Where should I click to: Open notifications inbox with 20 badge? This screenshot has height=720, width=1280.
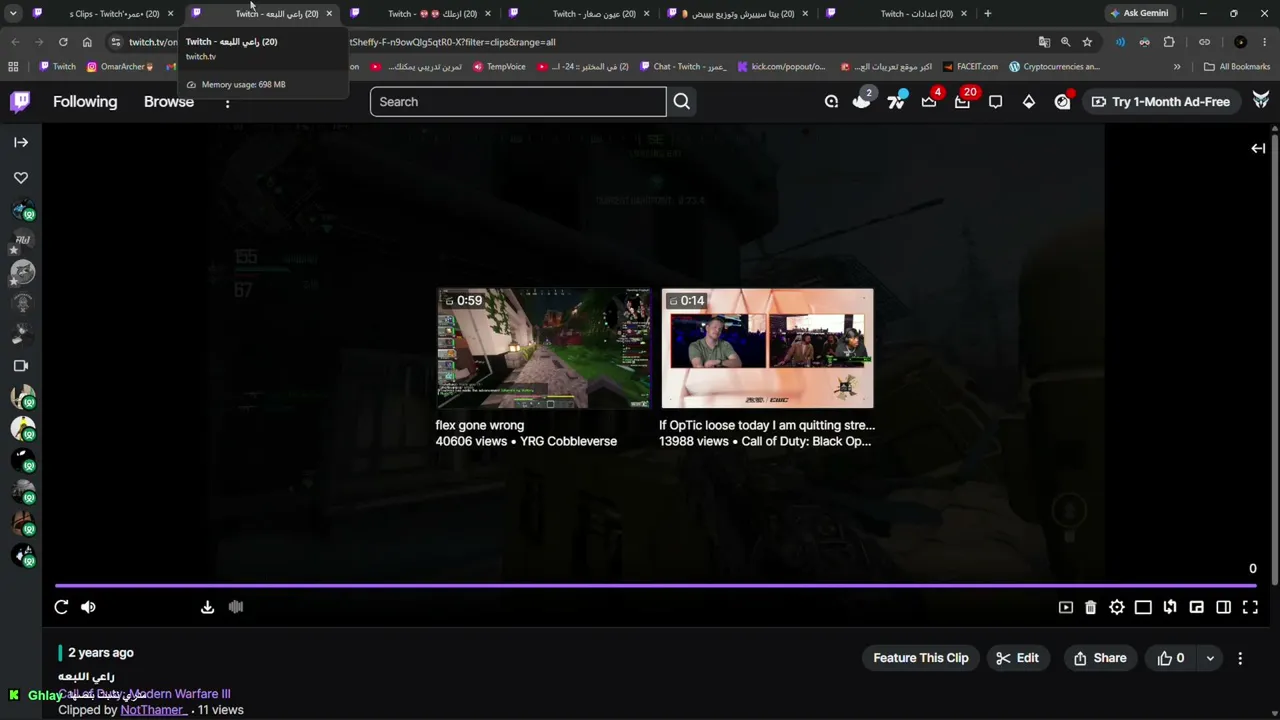(963, 101)
